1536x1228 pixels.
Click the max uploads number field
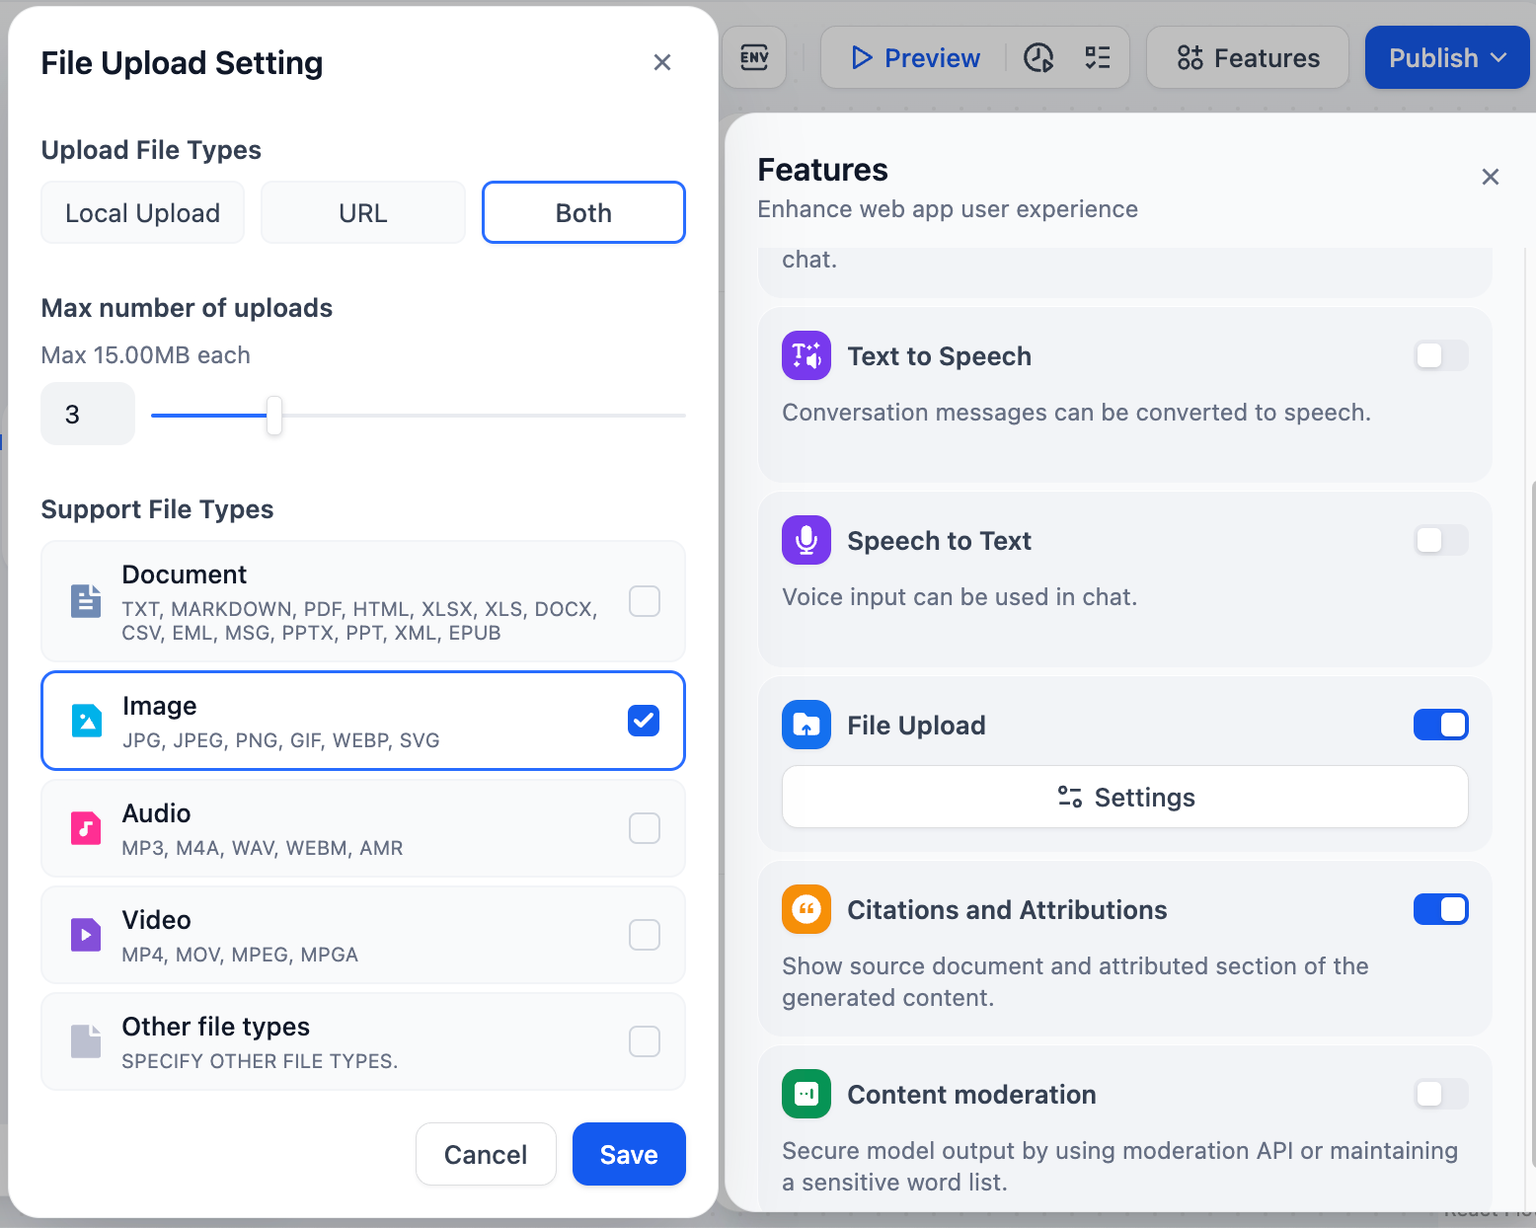click(x=88, y=414)
